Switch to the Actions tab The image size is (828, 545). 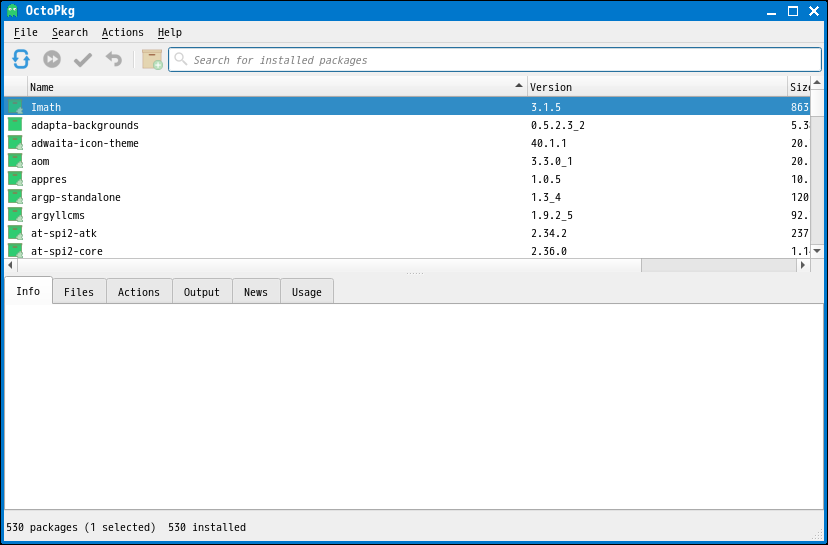coord(139,292)
